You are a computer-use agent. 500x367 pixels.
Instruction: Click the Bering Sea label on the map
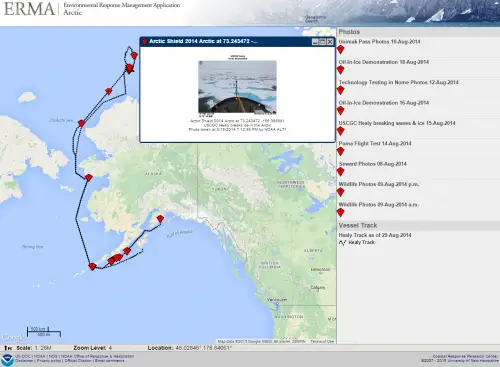tap(32, 247)
